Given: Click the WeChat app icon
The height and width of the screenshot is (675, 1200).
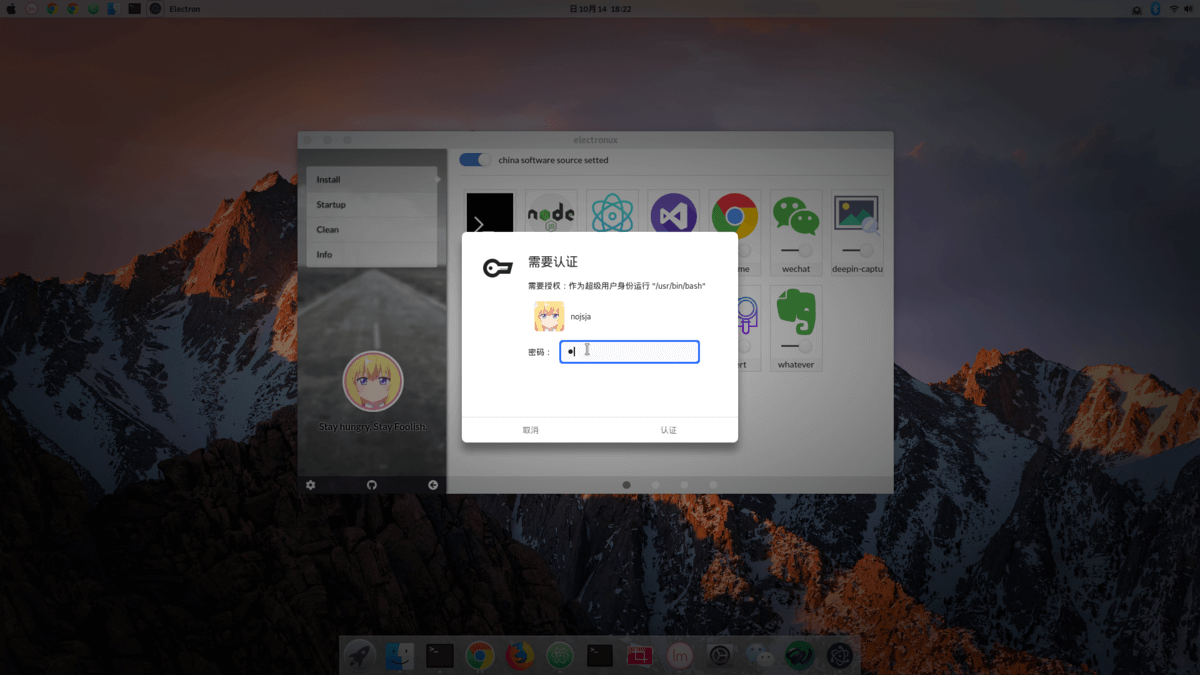Looking at the screenshot, I should pyautogui.click(x=796, y=213).
